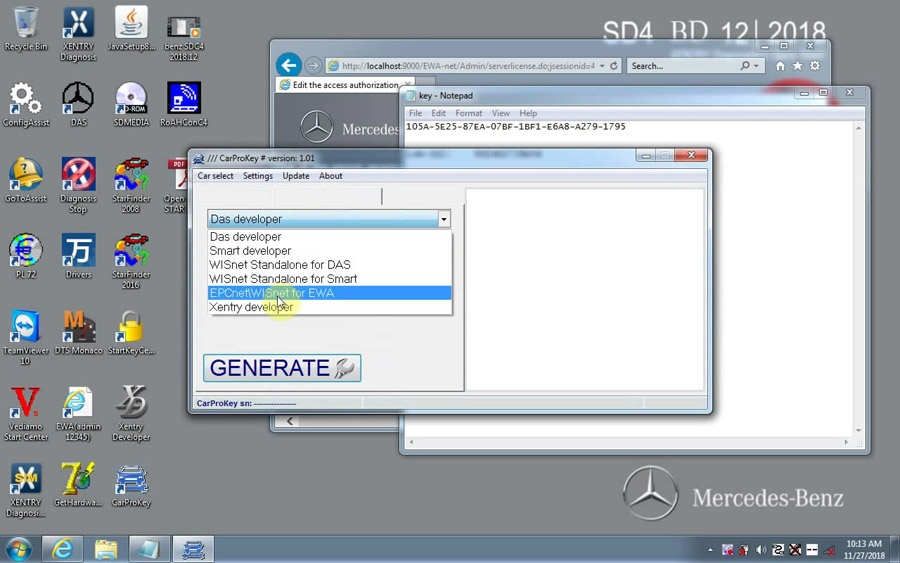
Task: Select Das developer from the list
Action: coord(329,236)
